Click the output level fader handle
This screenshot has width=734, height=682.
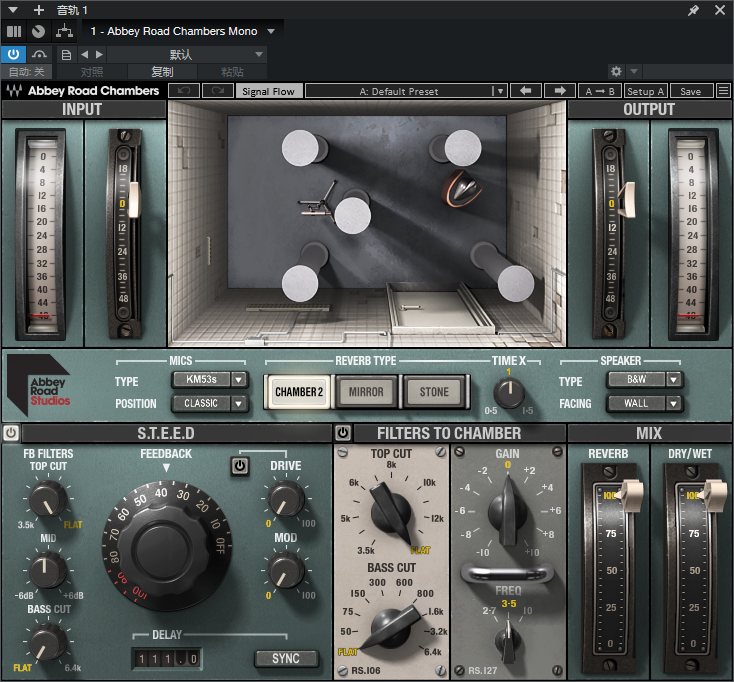[627, 200]
